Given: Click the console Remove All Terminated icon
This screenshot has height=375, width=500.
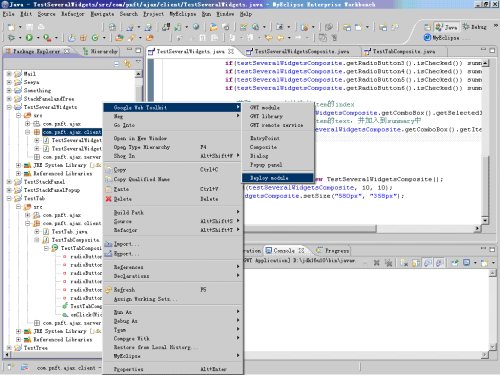Looking at the screenshot, I should click(389, 263).
